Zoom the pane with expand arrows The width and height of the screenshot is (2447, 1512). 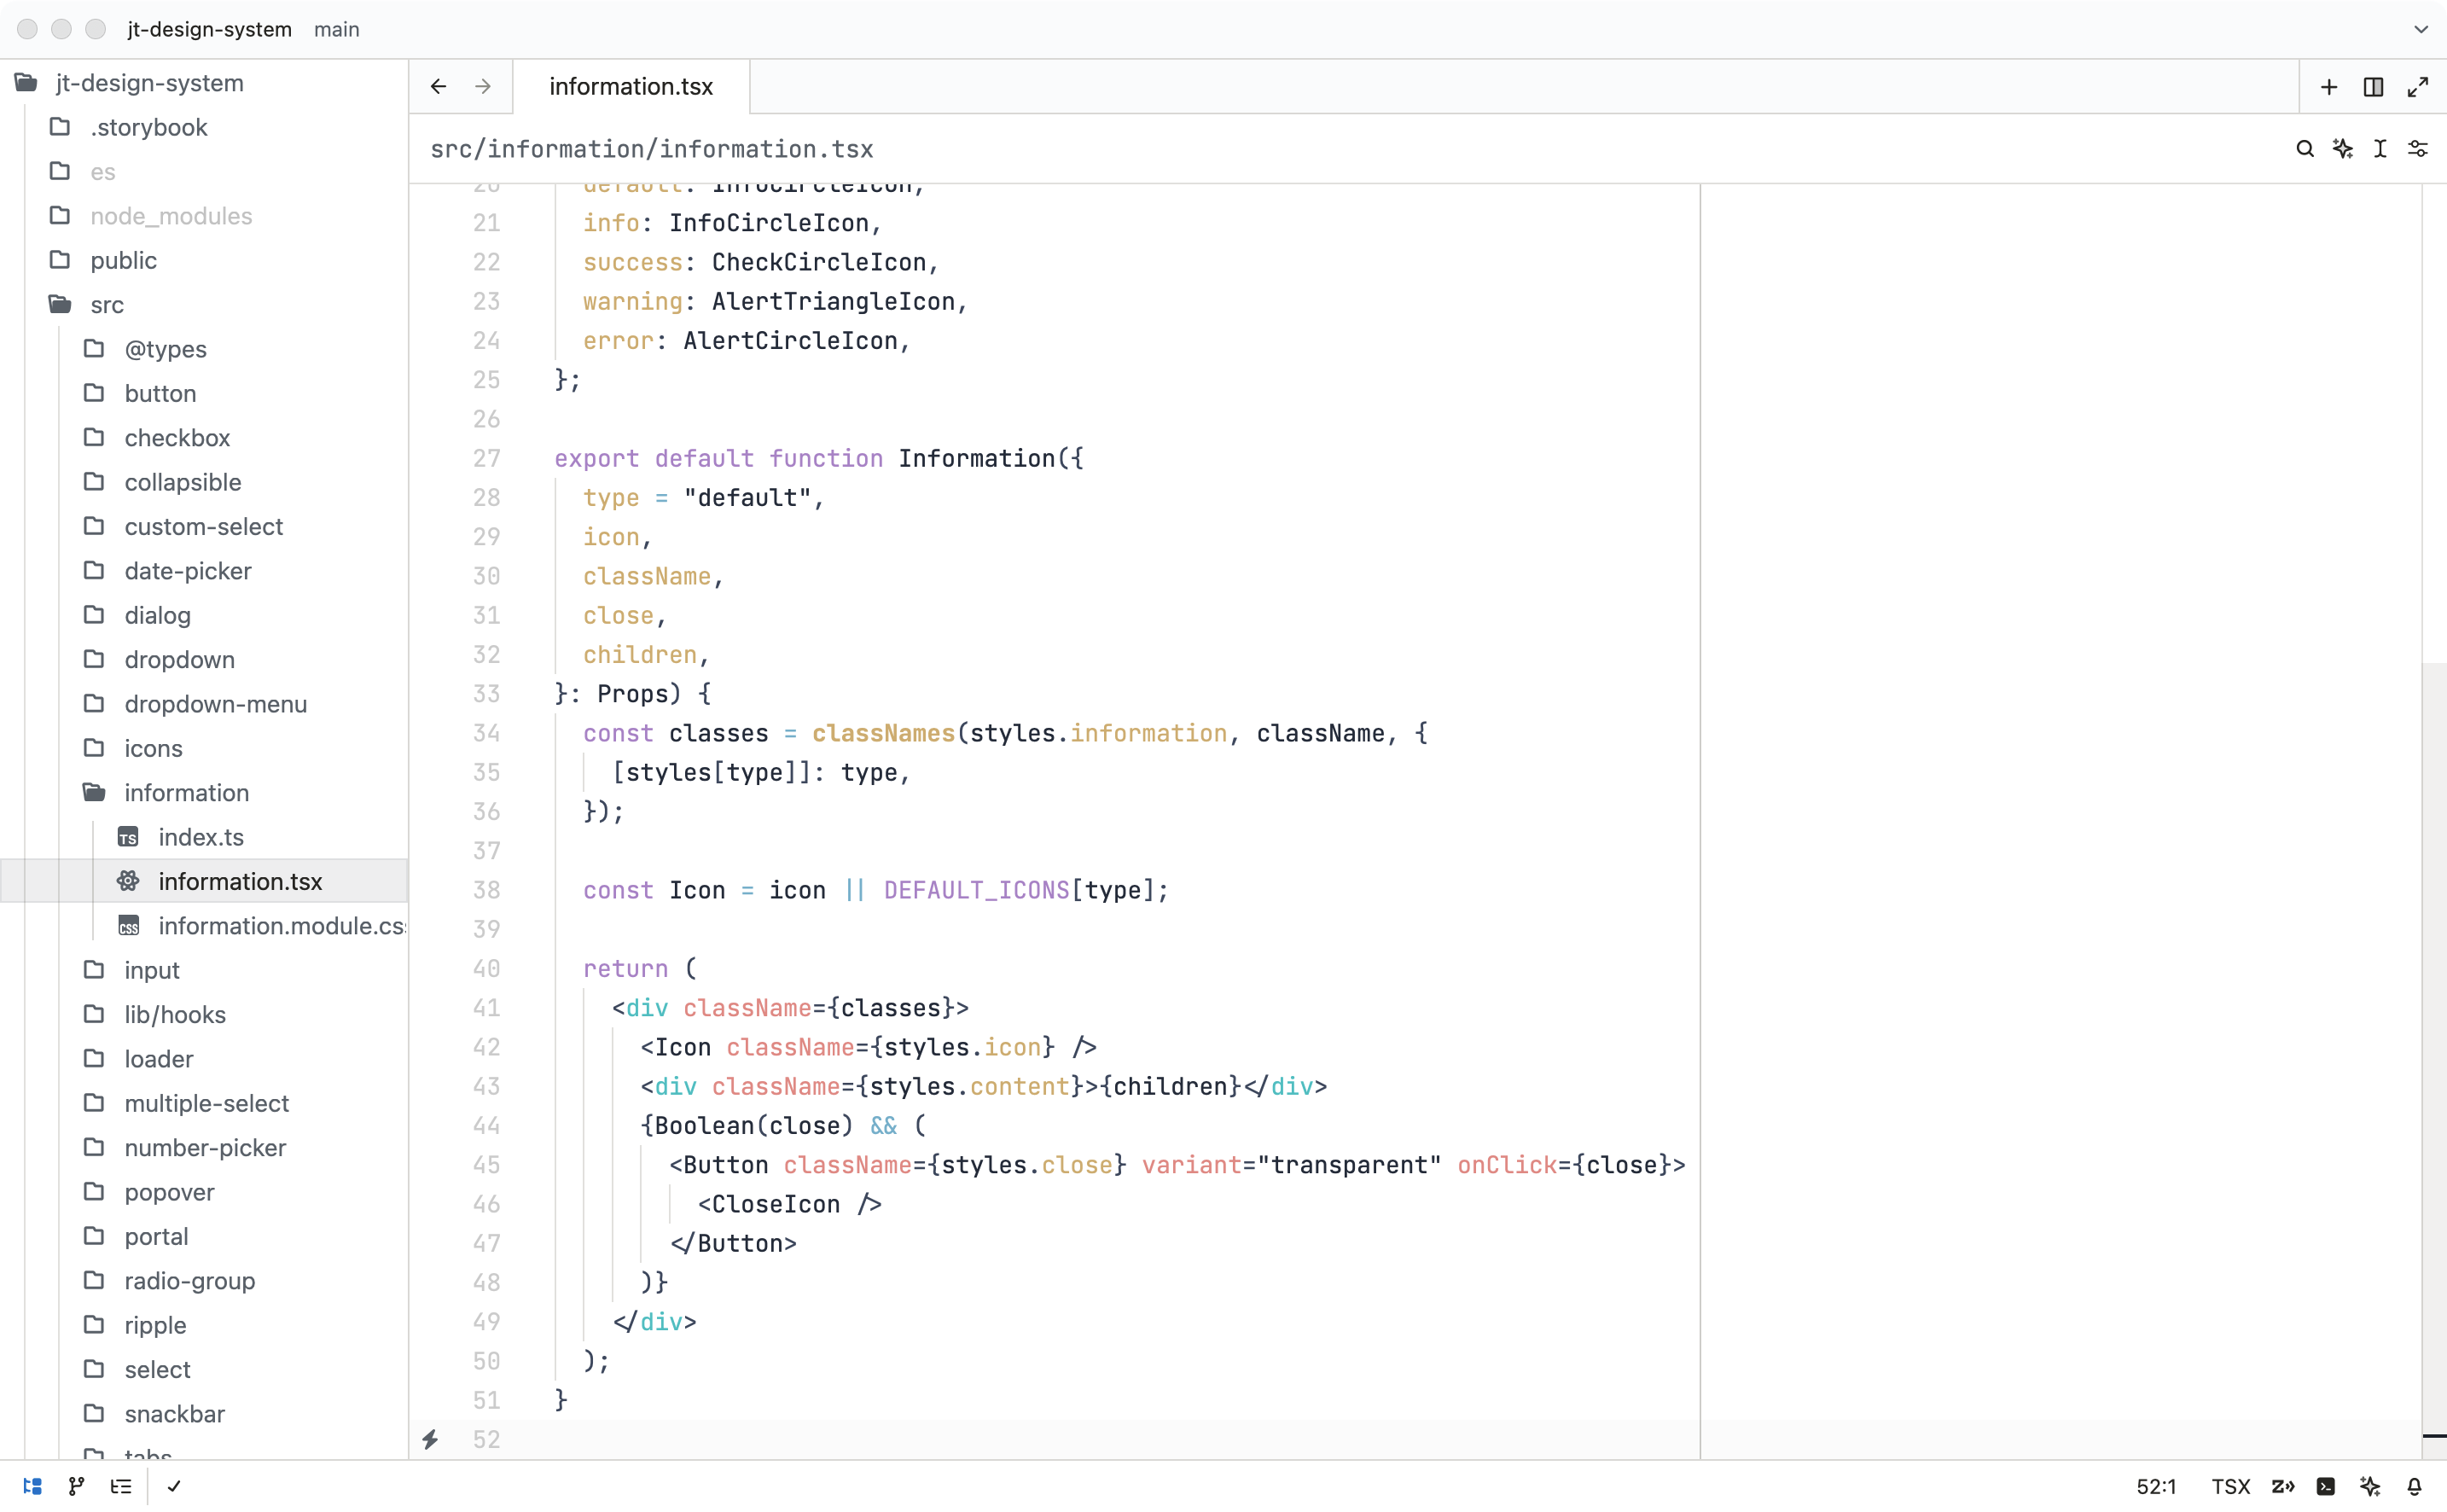(2417, 87)
